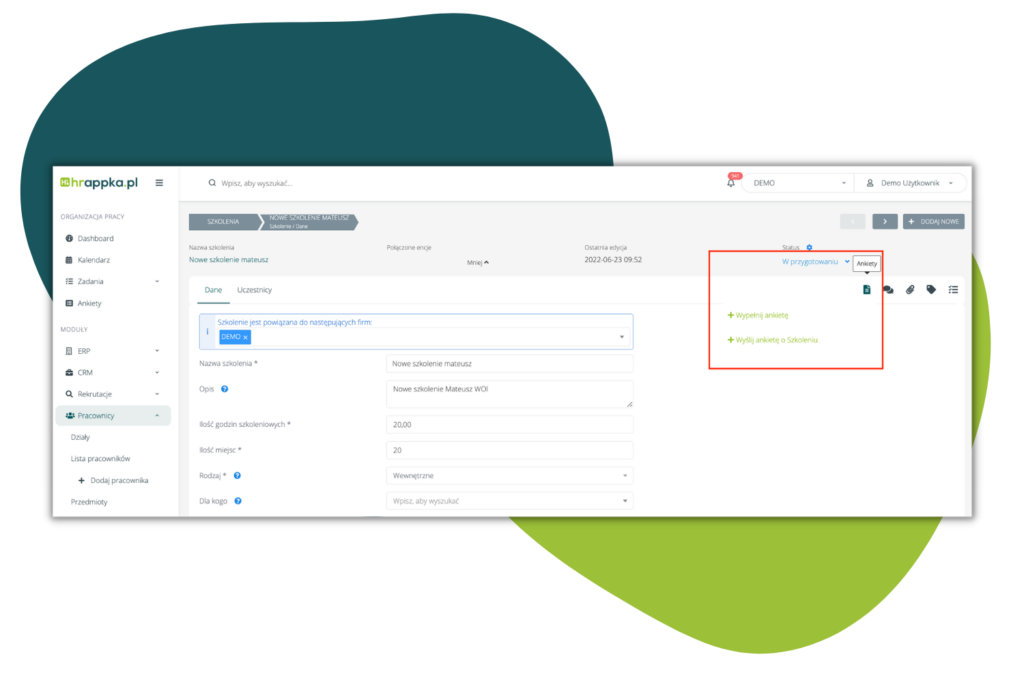This screenshot has width=1024, height=683.
Task: Expand the Rodzaj dropdown showing Wewnętrzne
Action: [509, 476]
